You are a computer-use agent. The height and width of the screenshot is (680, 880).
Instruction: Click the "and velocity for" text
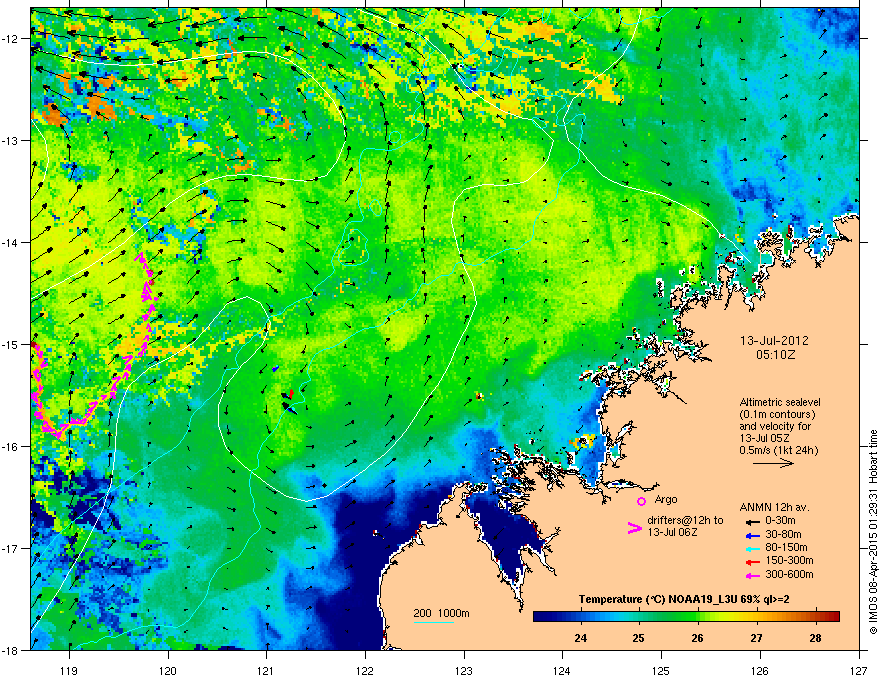pyautogui.click(x=775, y=426)
